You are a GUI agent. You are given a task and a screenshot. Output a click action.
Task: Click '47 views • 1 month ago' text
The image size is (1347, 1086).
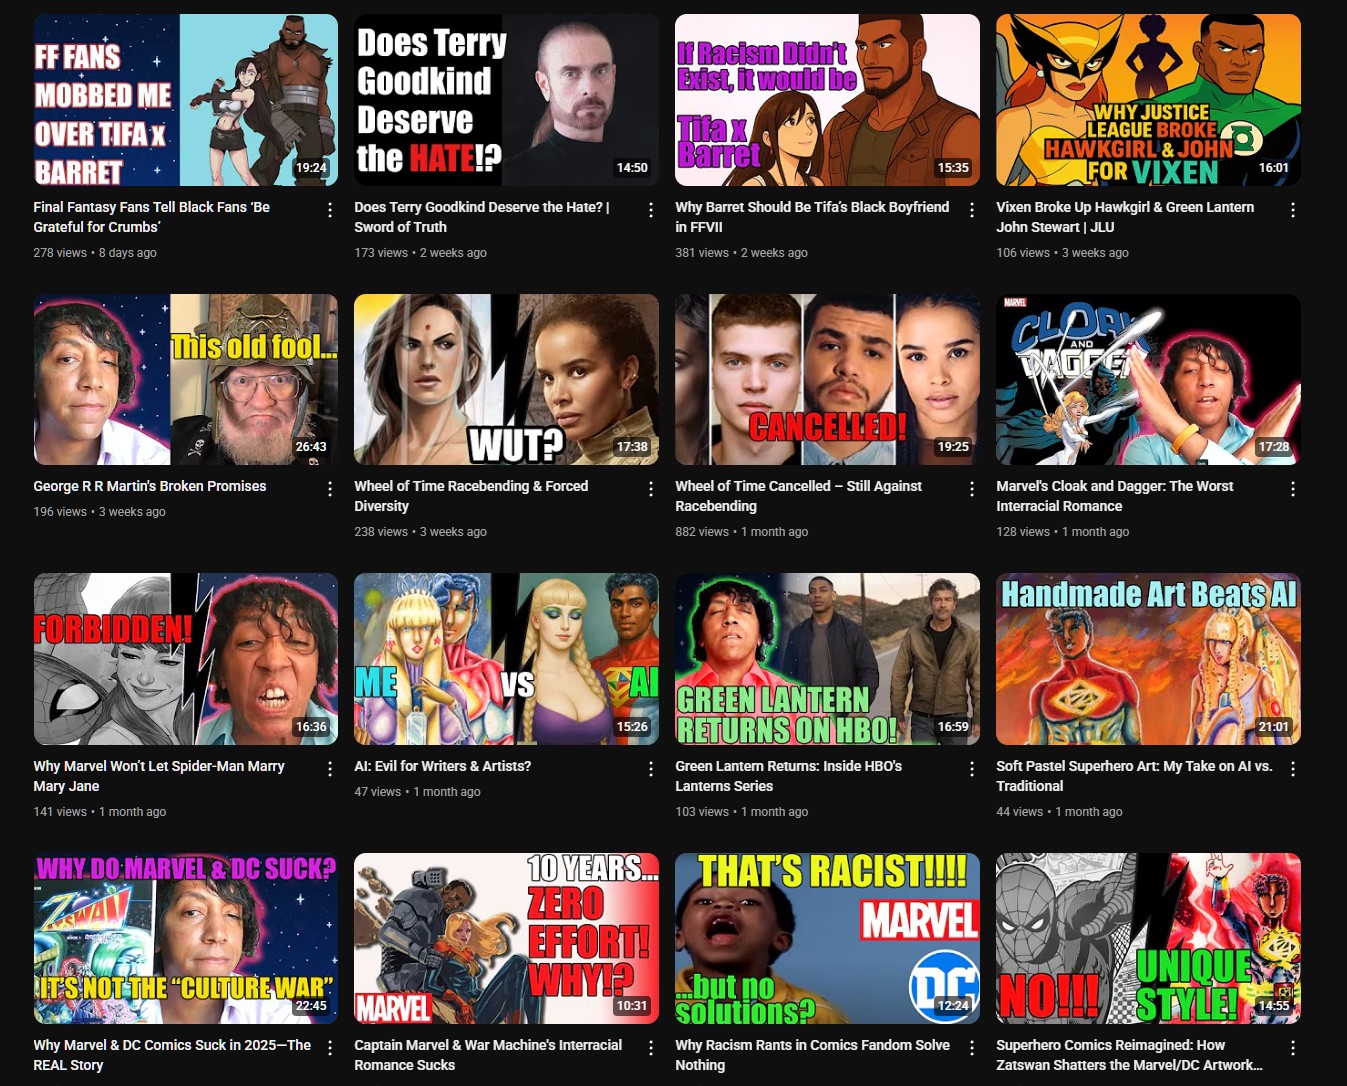click(417, 792)
